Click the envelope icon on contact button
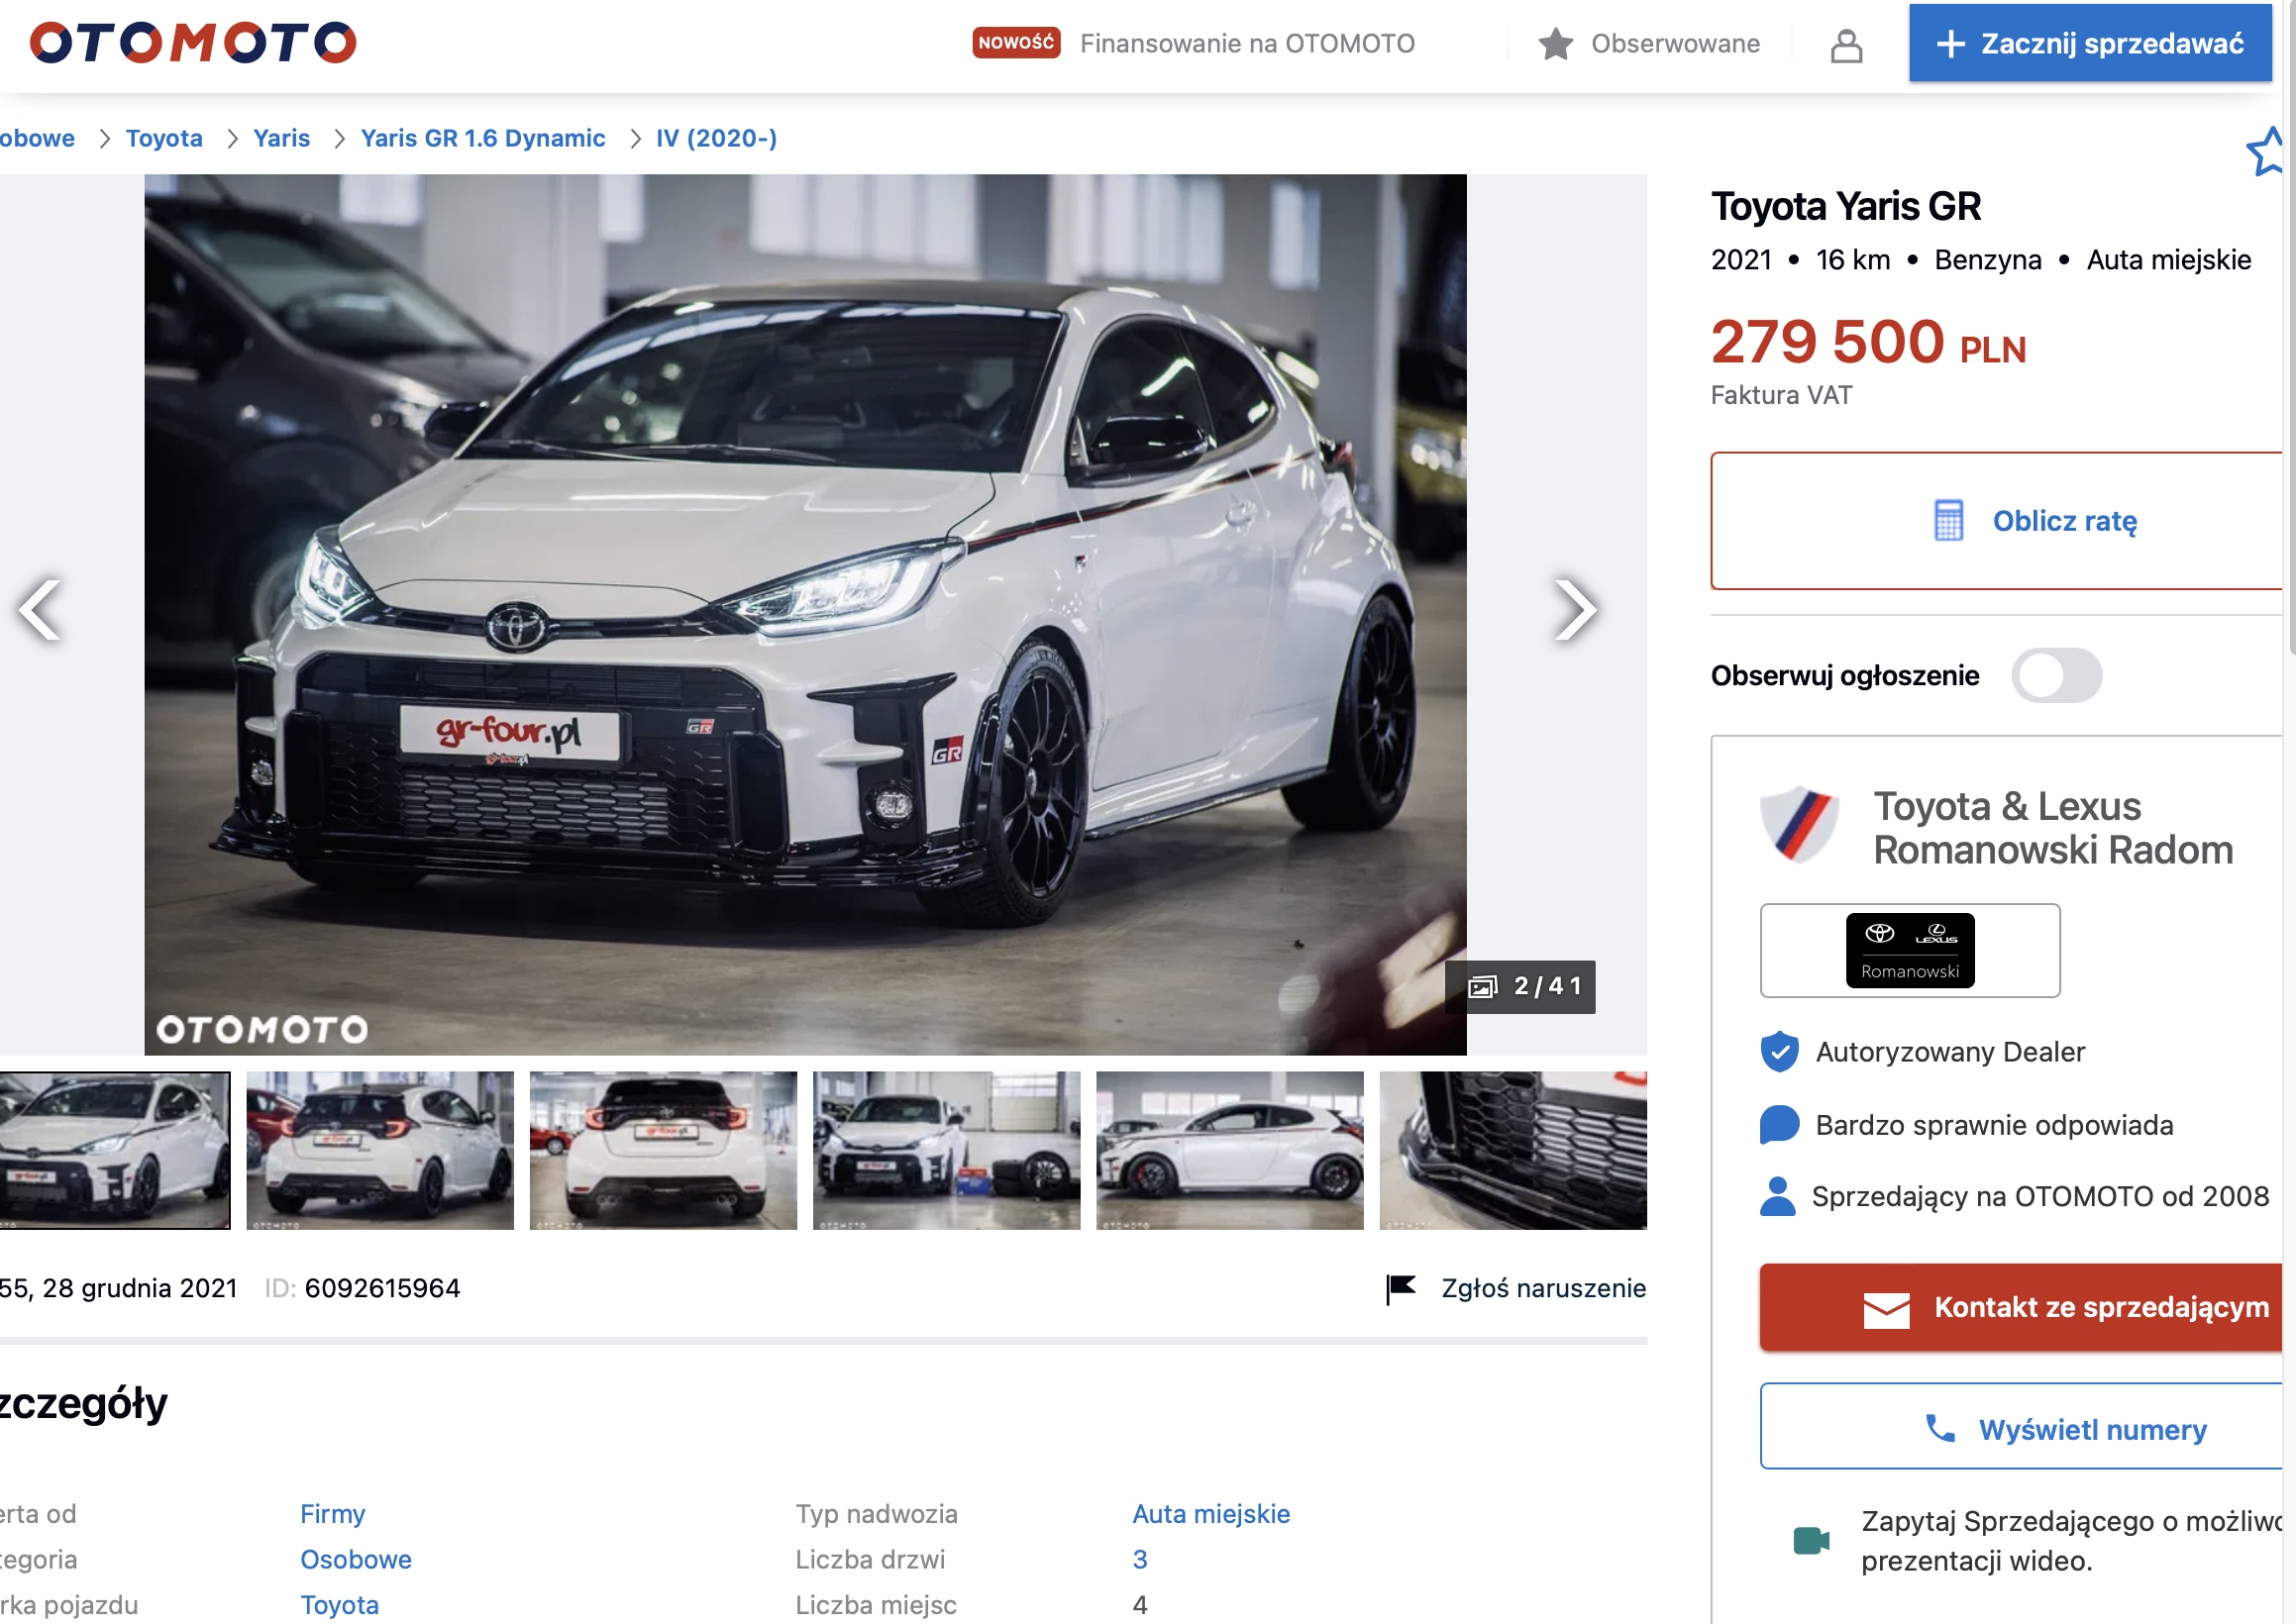The width and height of the screenshot is (2296, 1624). 1886,1310
